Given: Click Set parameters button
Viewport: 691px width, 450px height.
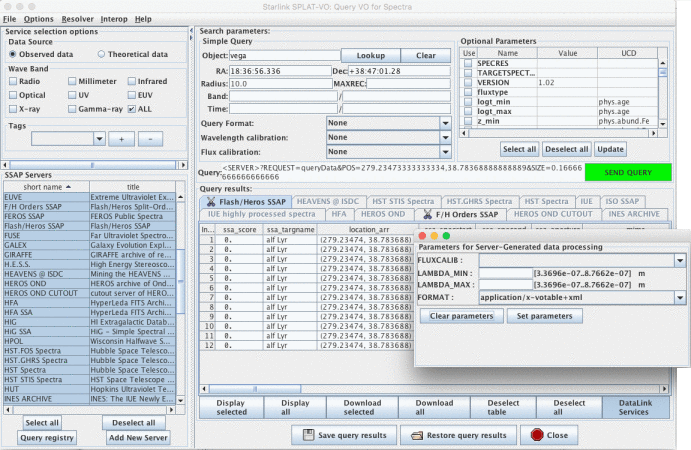Looking at the screenshot, I should tap(544, 316).
